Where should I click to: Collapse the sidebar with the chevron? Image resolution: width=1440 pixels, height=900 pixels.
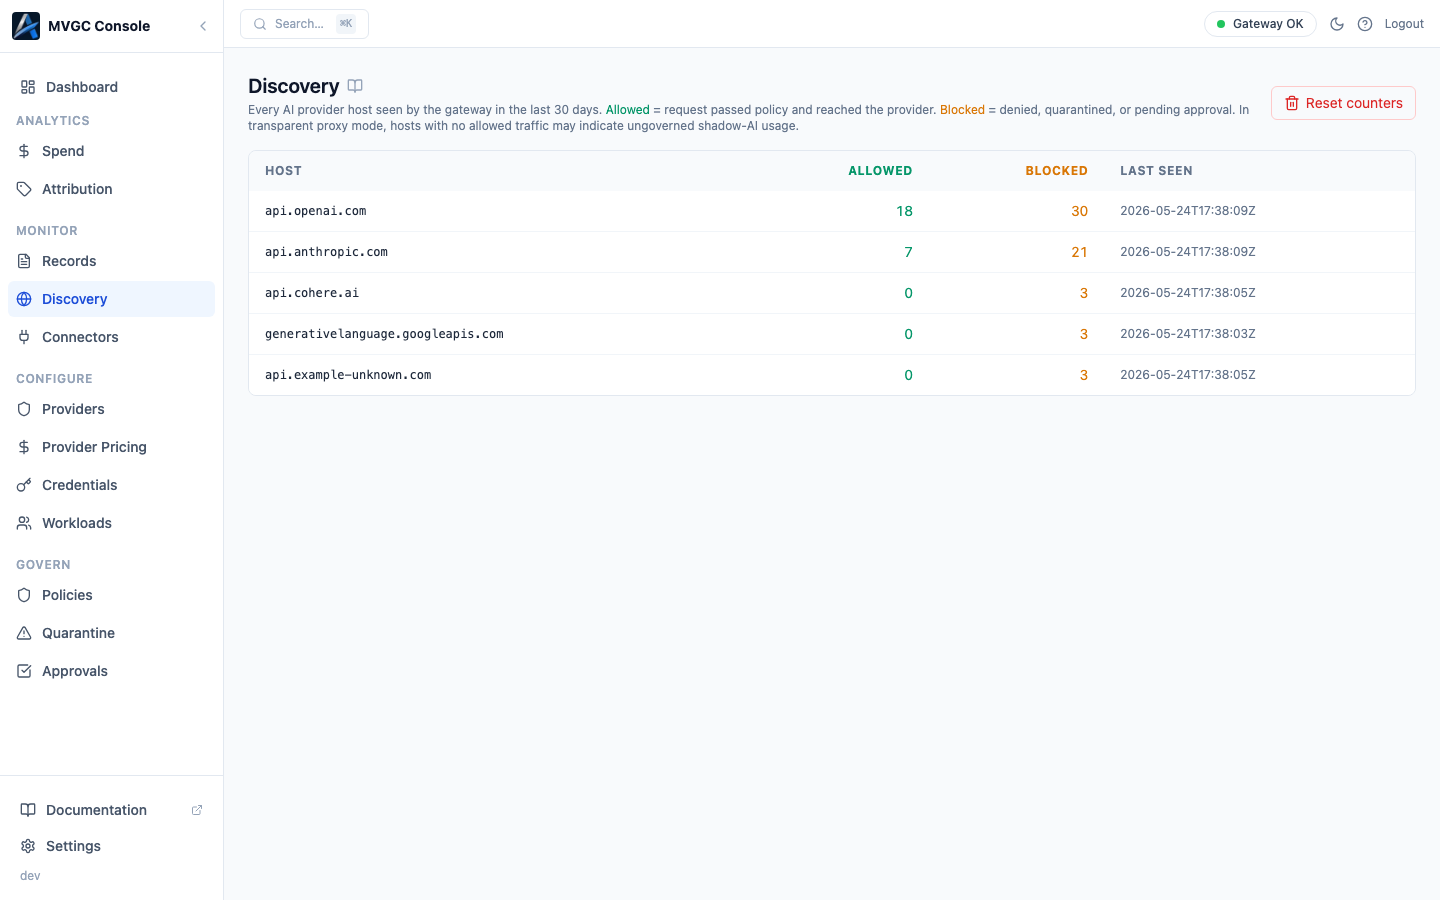[203, 26]
